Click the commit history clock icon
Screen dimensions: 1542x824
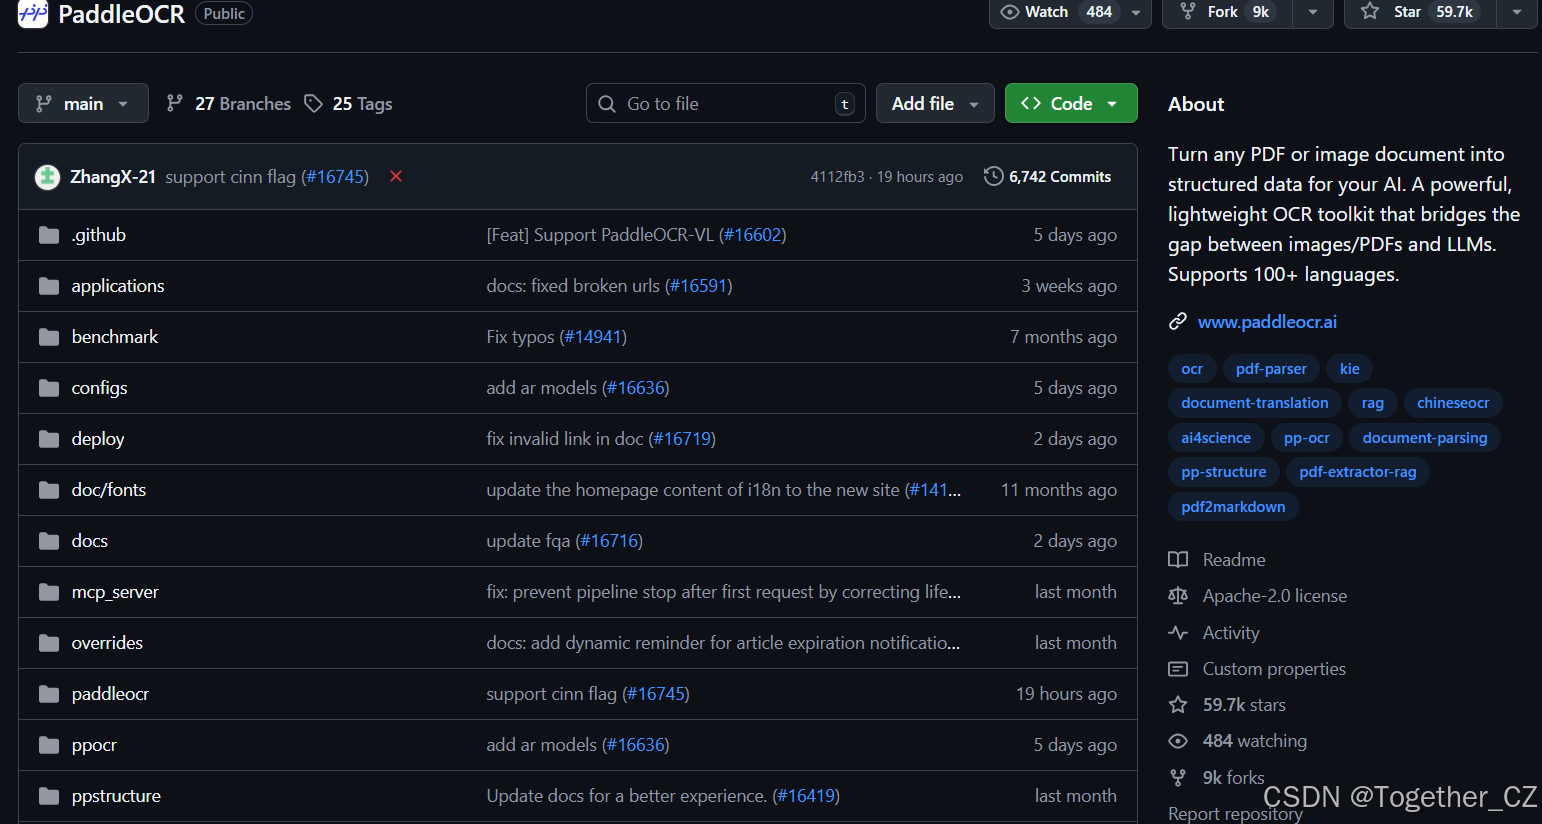(x=993, y=176)
